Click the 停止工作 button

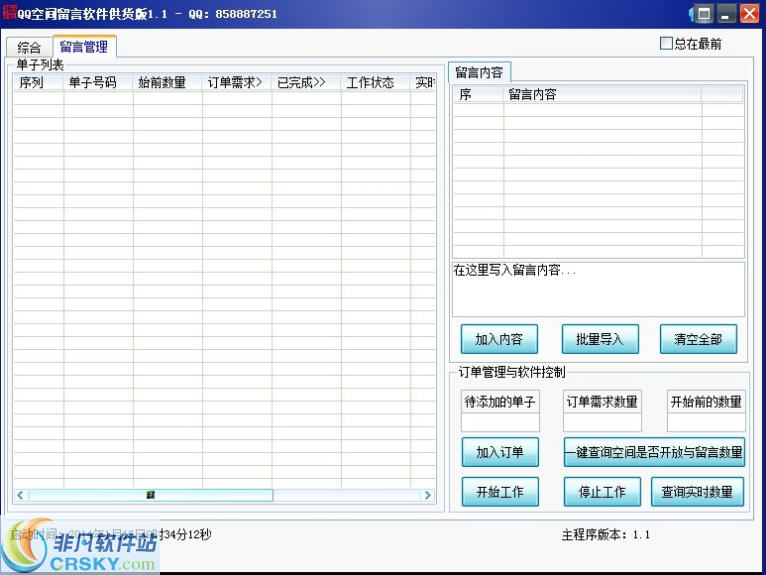click(602, 491)
